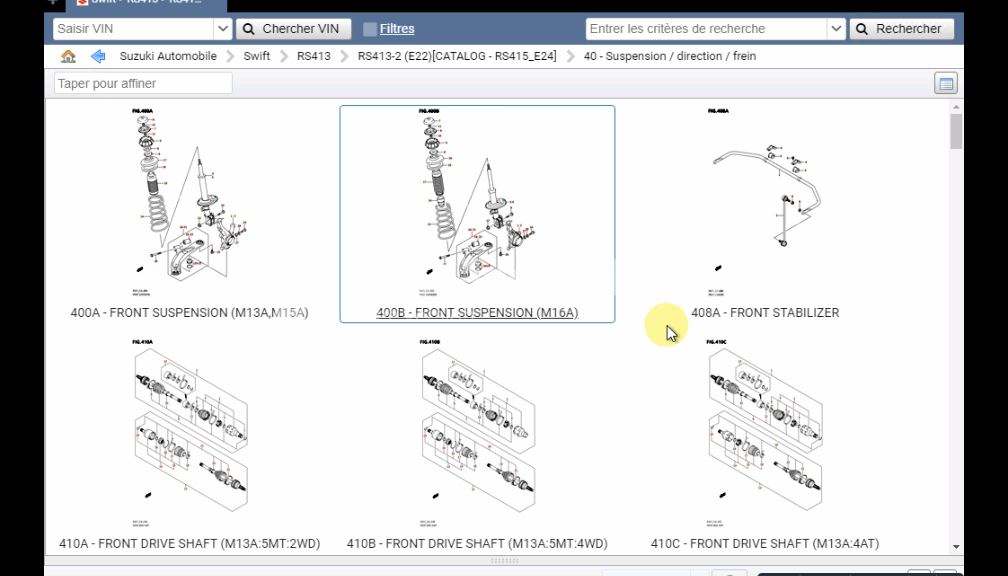Image resolution: width=1008 pixels, height=576 pixels.
Task: Focus the Saisir VIN input field
Action: pos(134,29)
